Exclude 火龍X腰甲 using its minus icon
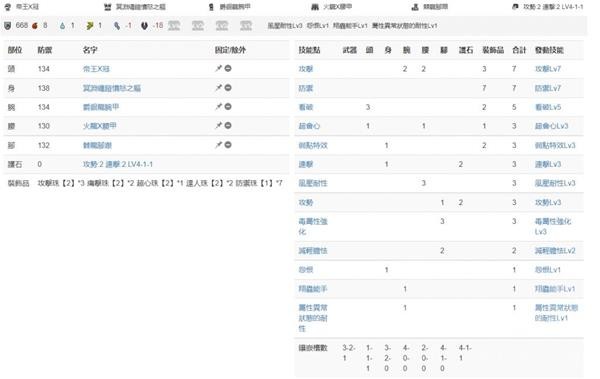Image resolution: width=600 pixels, height=379 pixels. click(x=228, y=126)
